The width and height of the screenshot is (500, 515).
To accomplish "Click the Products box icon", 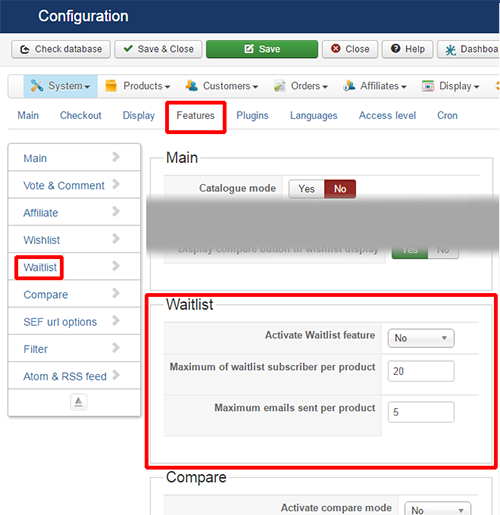I will (x=111, y=86).
